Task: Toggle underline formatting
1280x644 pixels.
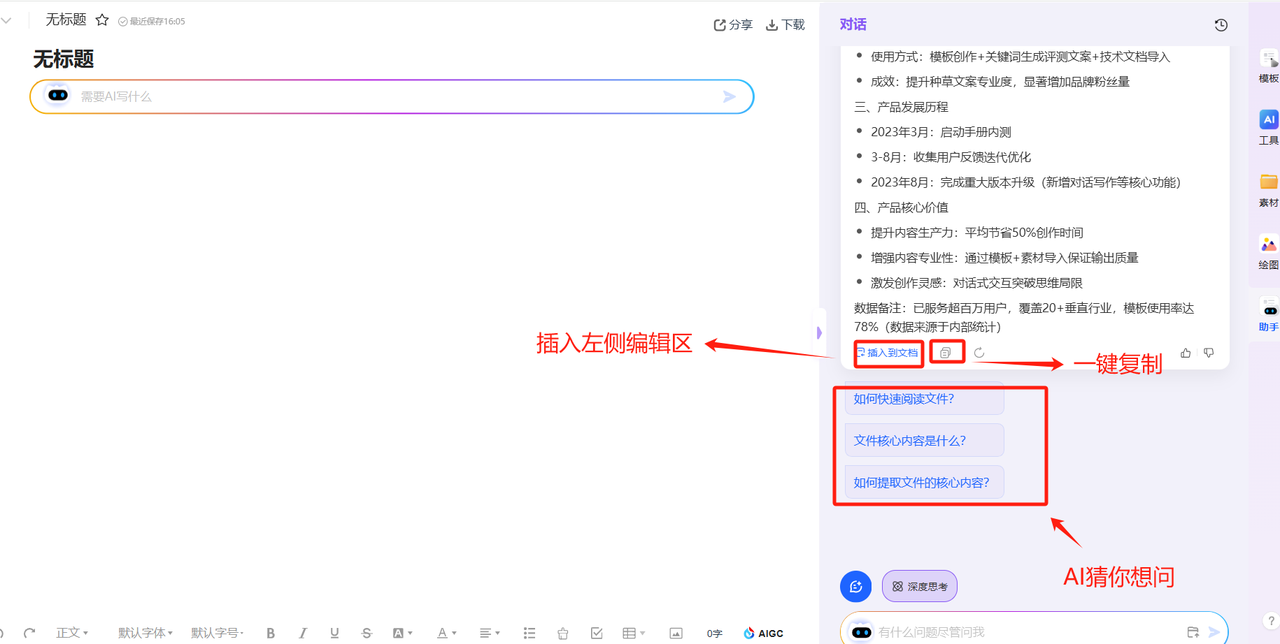Action: tap(335, 633)
